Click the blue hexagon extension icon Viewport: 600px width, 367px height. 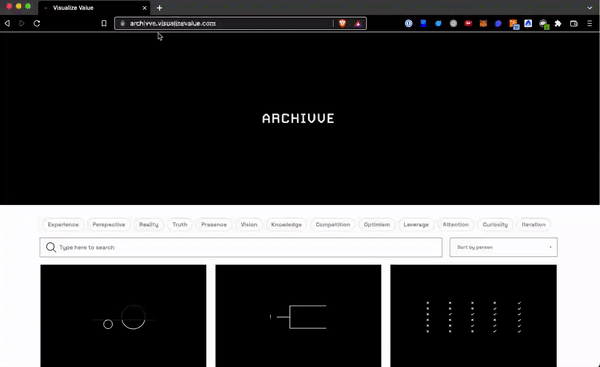coord(498,23)
